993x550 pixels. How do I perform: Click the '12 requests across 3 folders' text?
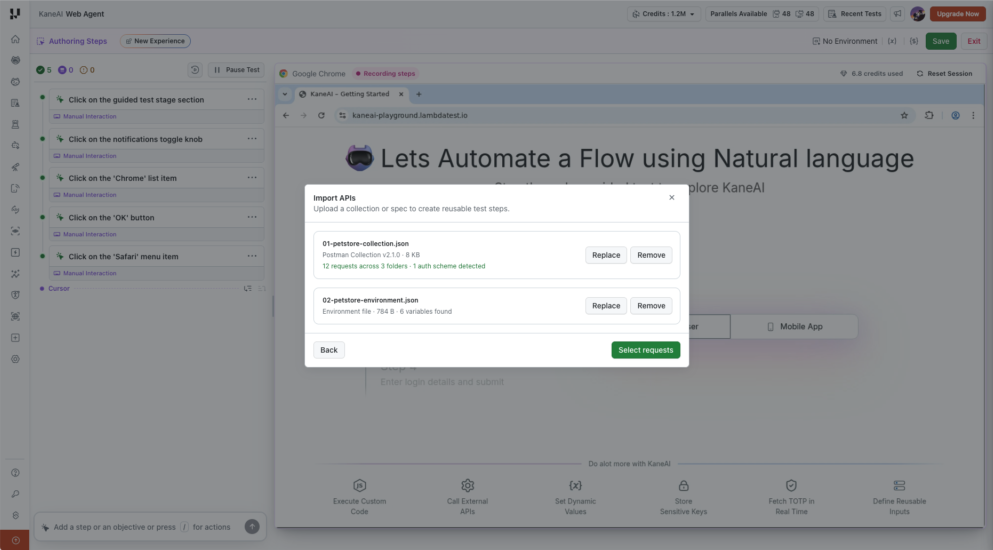tap(365, 266)
